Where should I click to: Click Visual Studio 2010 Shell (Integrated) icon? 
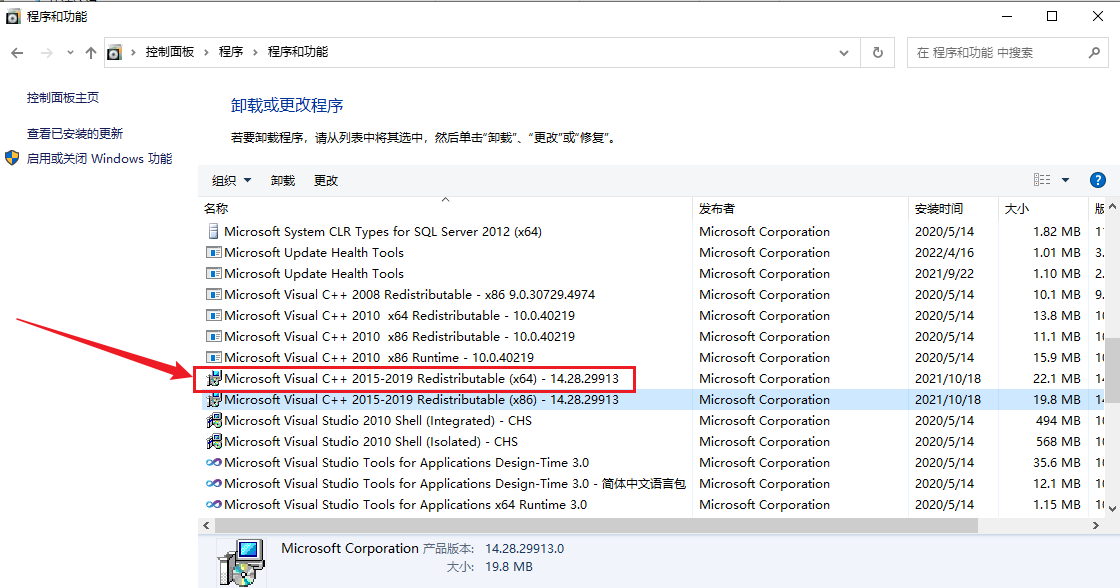[213, 421]
